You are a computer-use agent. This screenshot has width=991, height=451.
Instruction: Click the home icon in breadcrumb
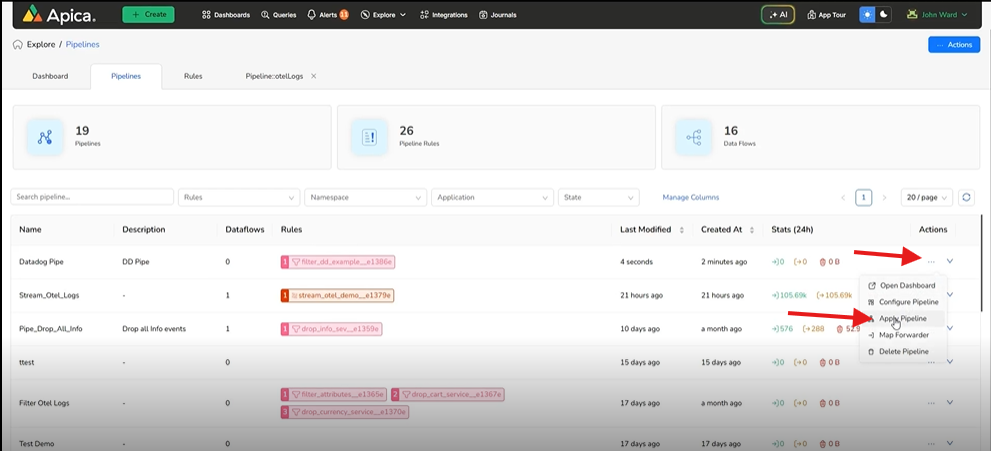pos(17,45)
